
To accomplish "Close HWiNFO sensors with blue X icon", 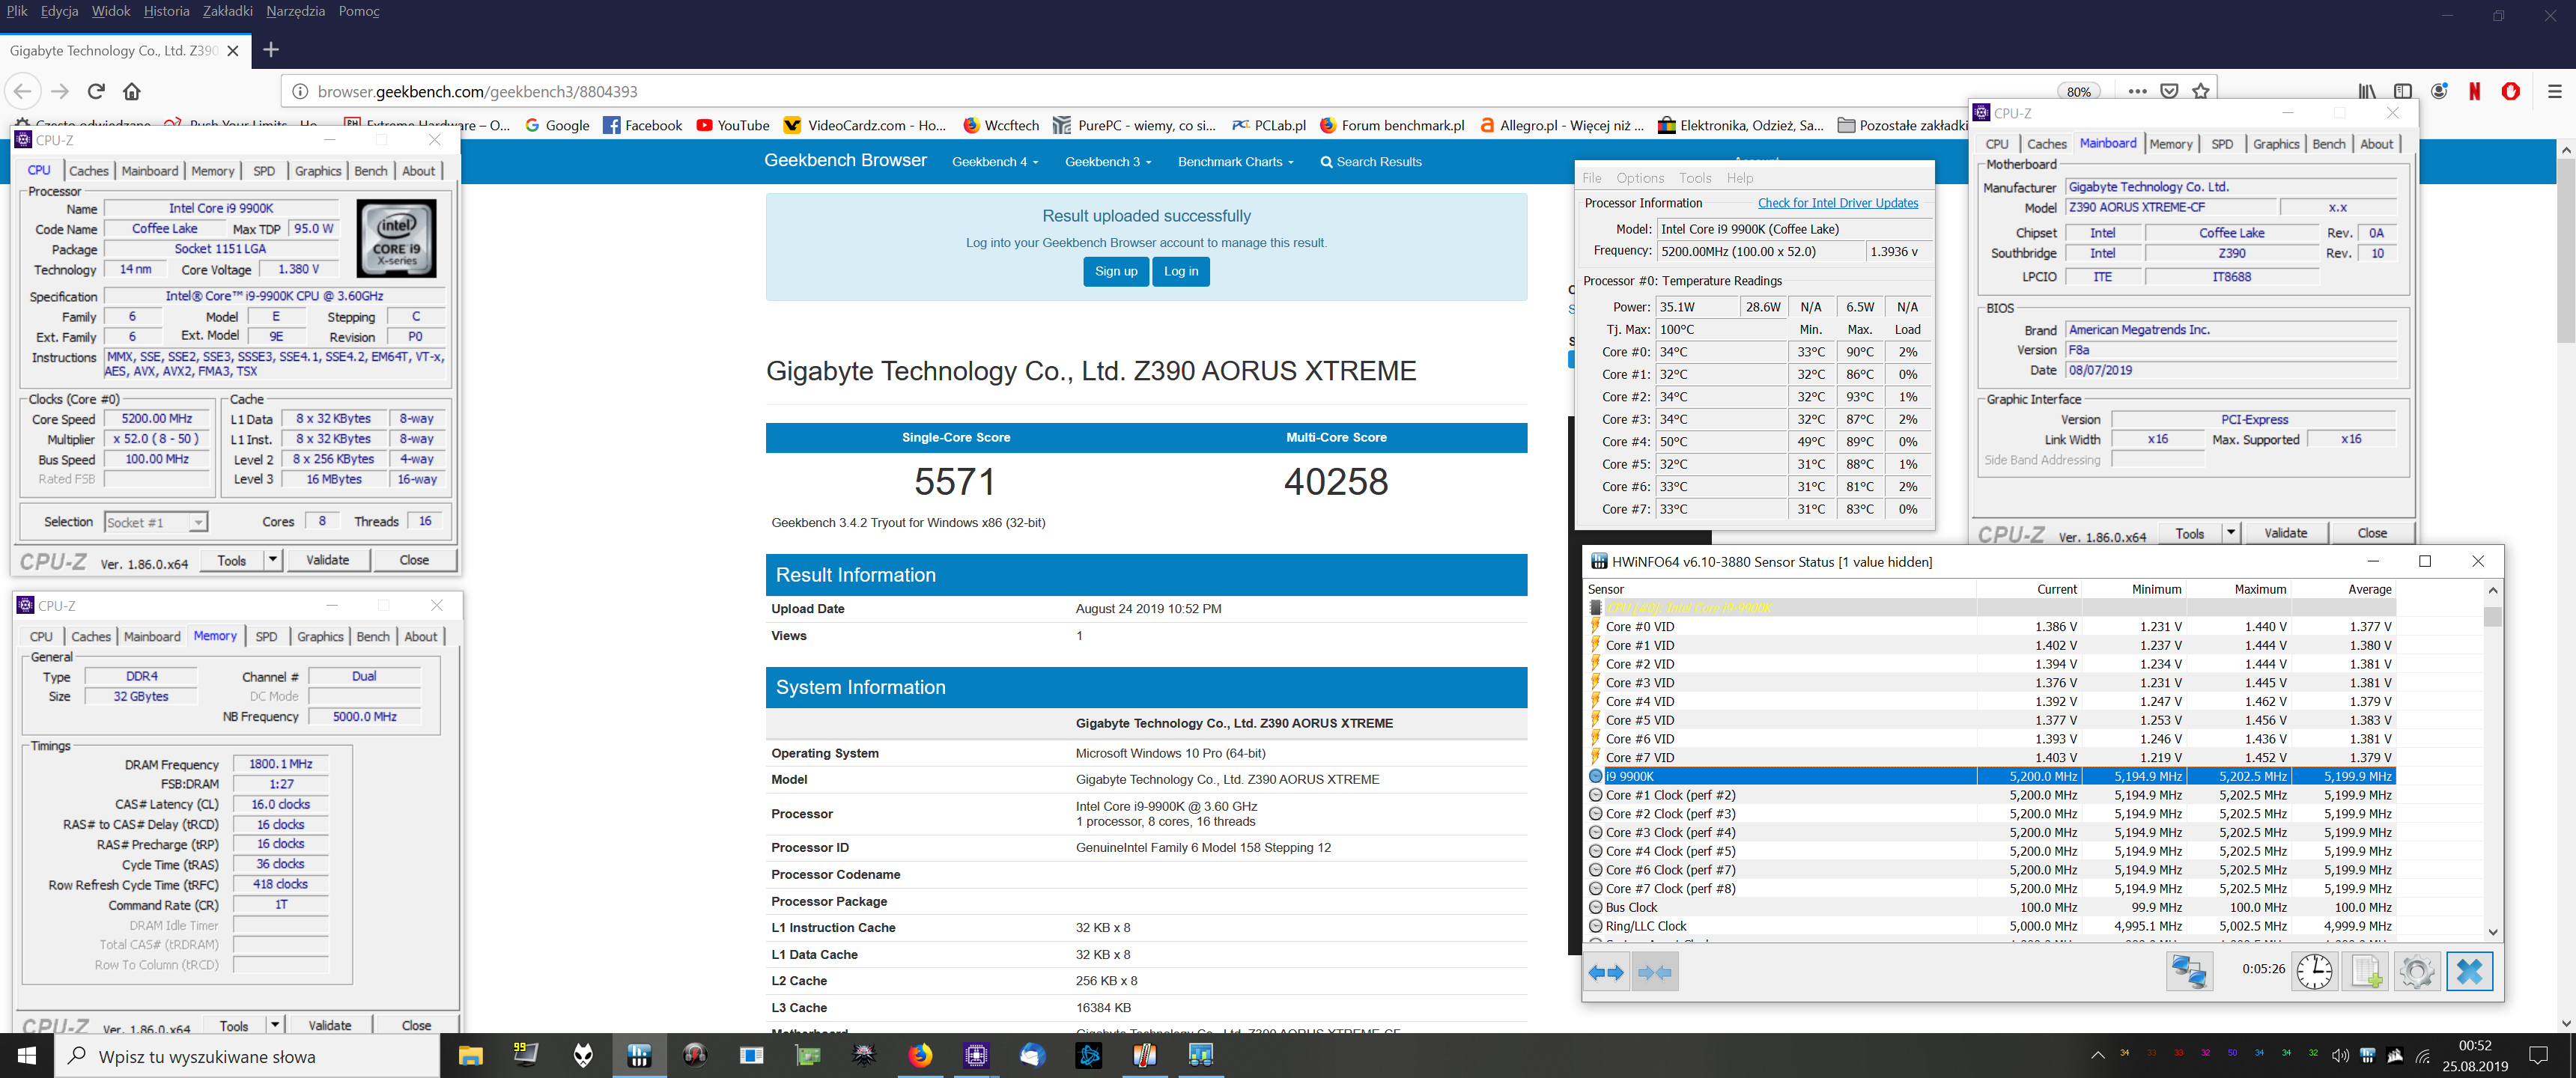I will (2468, 972).
